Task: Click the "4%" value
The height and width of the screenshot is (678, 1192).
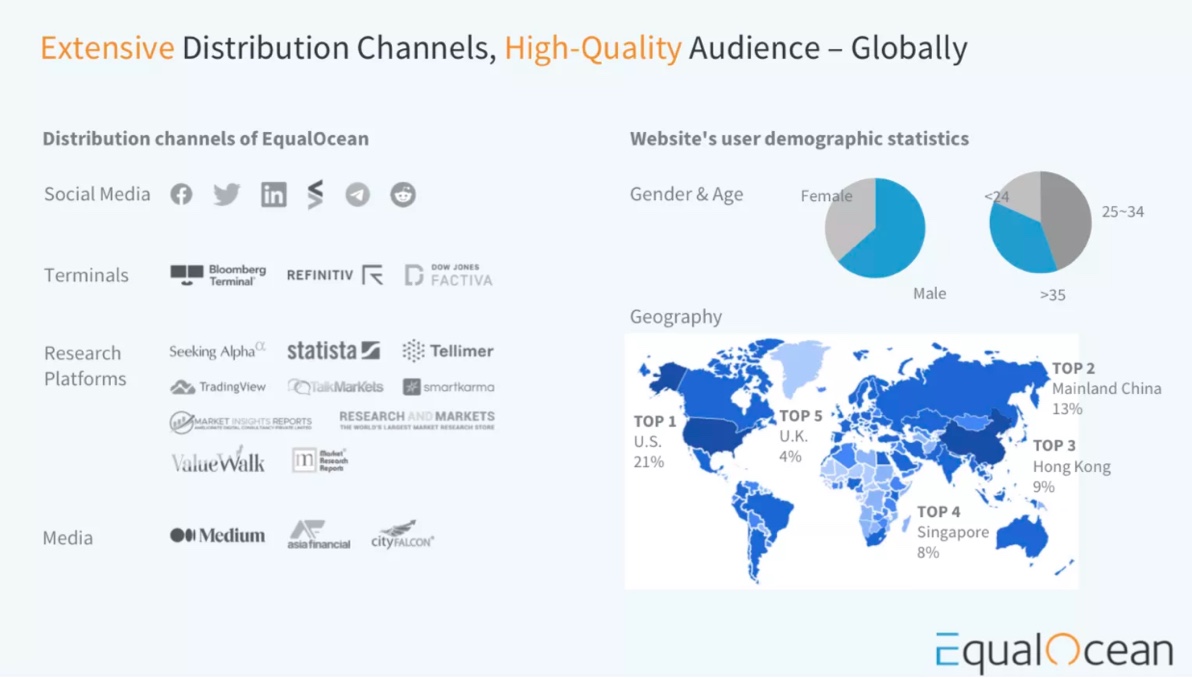Action: [791, 457]
